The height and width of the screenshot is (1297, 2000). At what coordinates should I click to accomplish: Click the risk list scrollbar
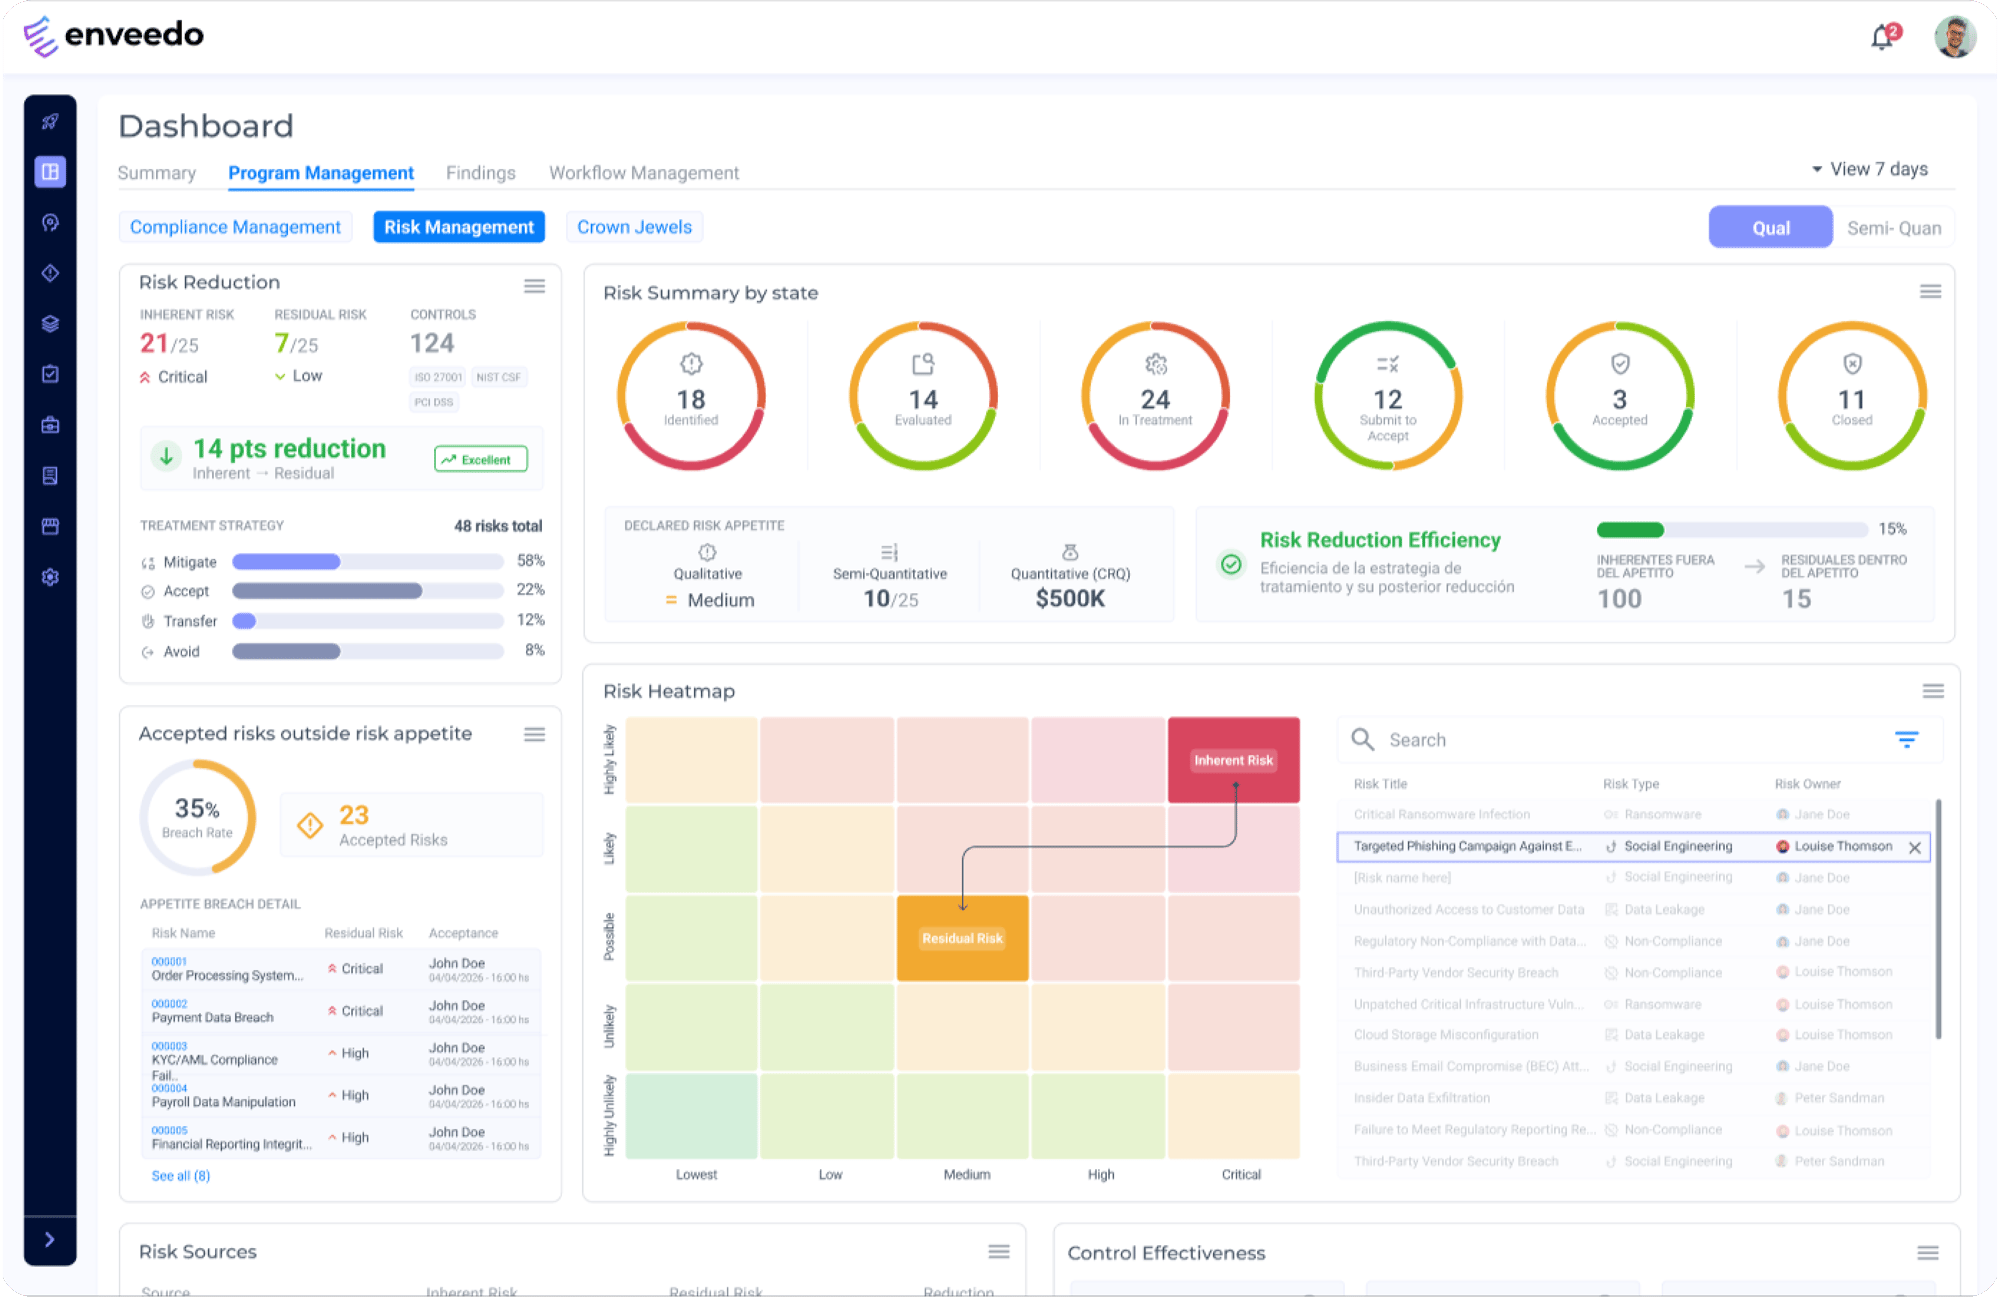coord(1938,918)
